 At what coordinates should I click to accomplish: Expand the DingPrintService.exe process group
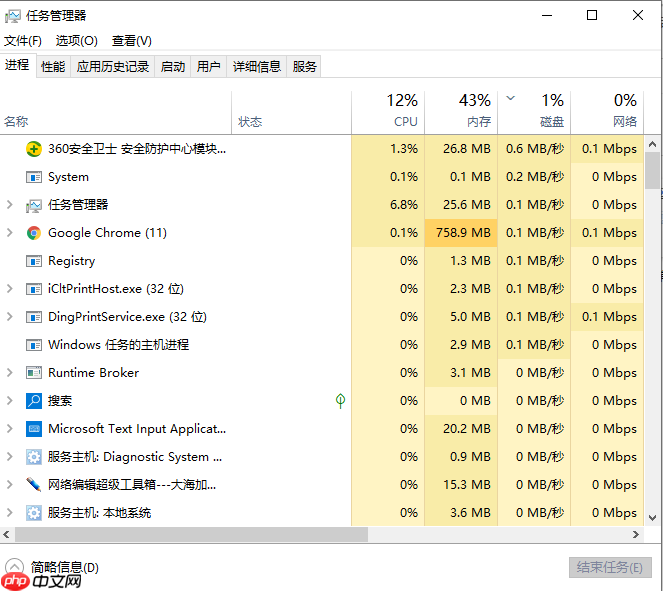click(x=9, y=316)
